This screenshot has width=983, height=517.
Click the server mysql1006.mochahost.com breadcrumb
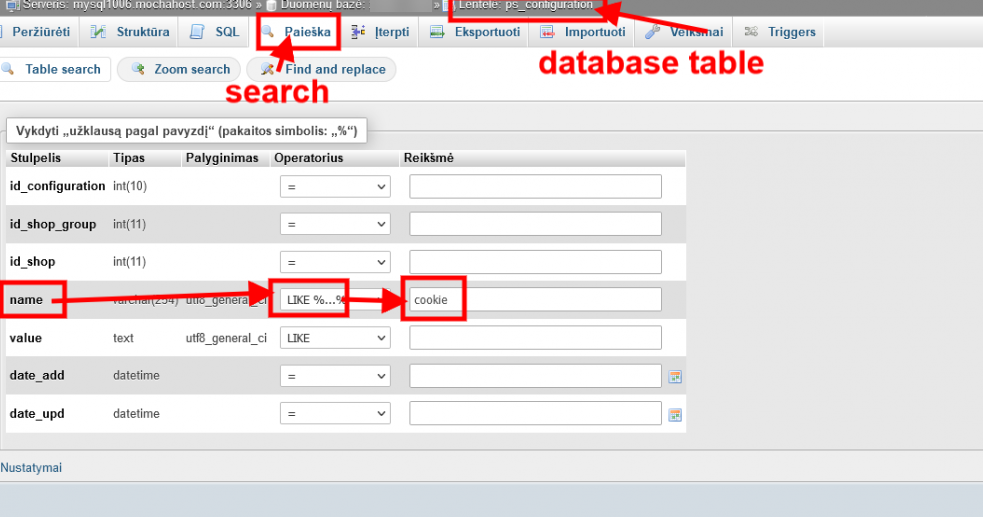(137, 6)
